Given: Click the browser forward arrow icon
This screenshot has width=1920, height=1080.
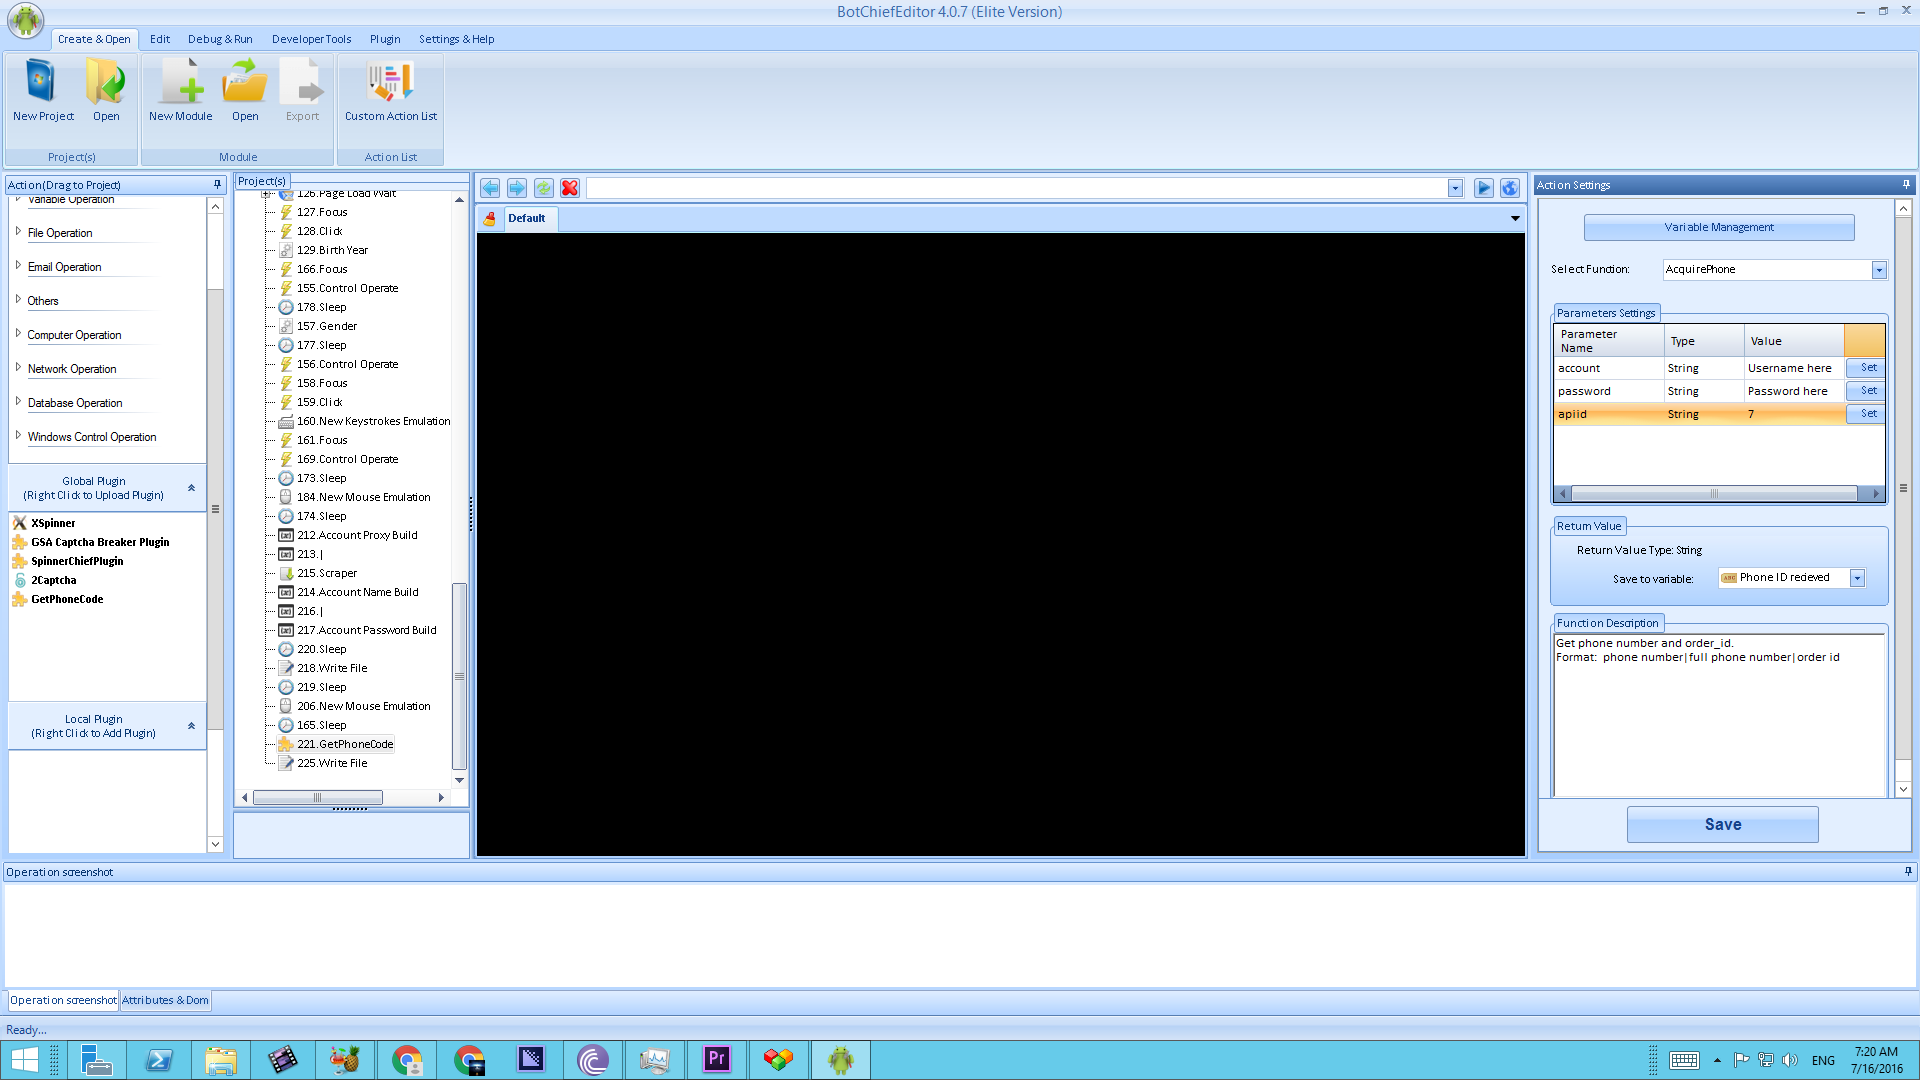Looking at the screenshot, I should 517,188.
